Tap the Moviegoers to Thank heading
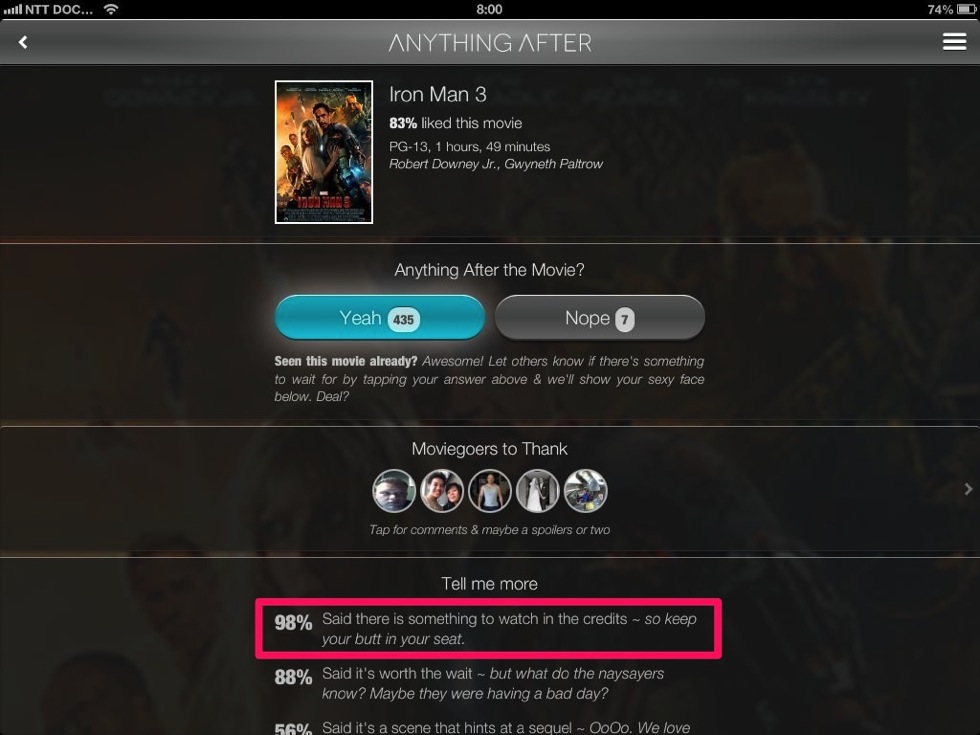 pos(489,449)
